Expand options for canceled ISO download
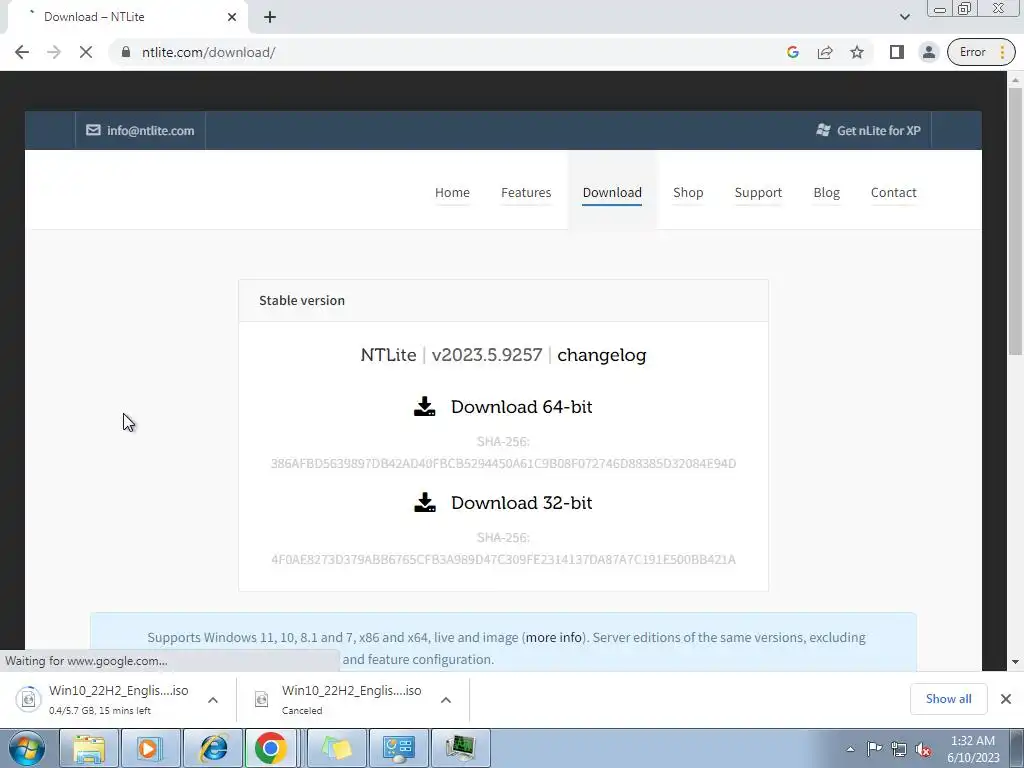Viewport: 1024px width, 768px height. click(x=446, y=700)
